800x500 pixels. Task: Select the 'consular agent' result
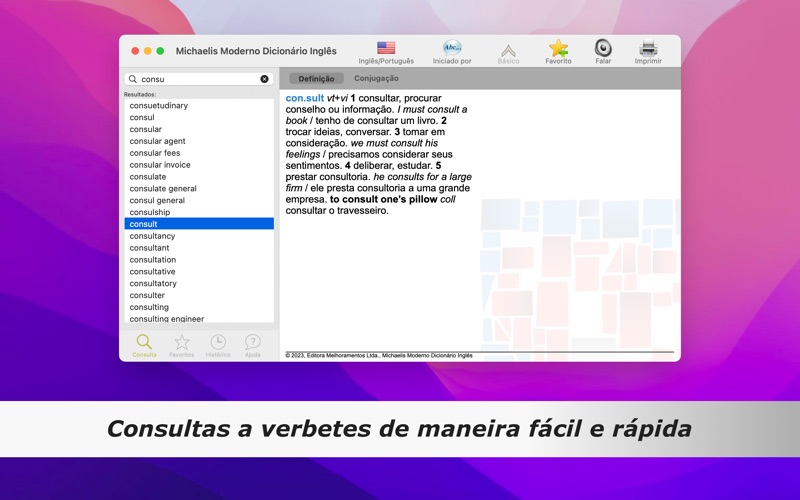(x=199, y=141)
